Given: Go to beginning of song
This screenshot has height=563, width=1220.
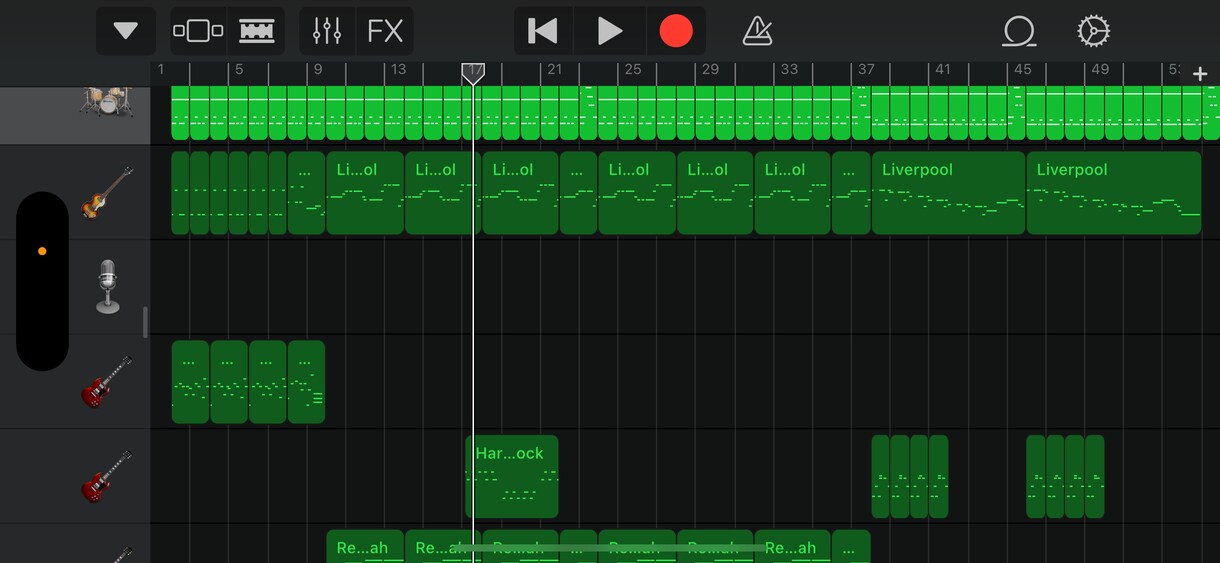Looking at the screenshot, I should point(543,31).
